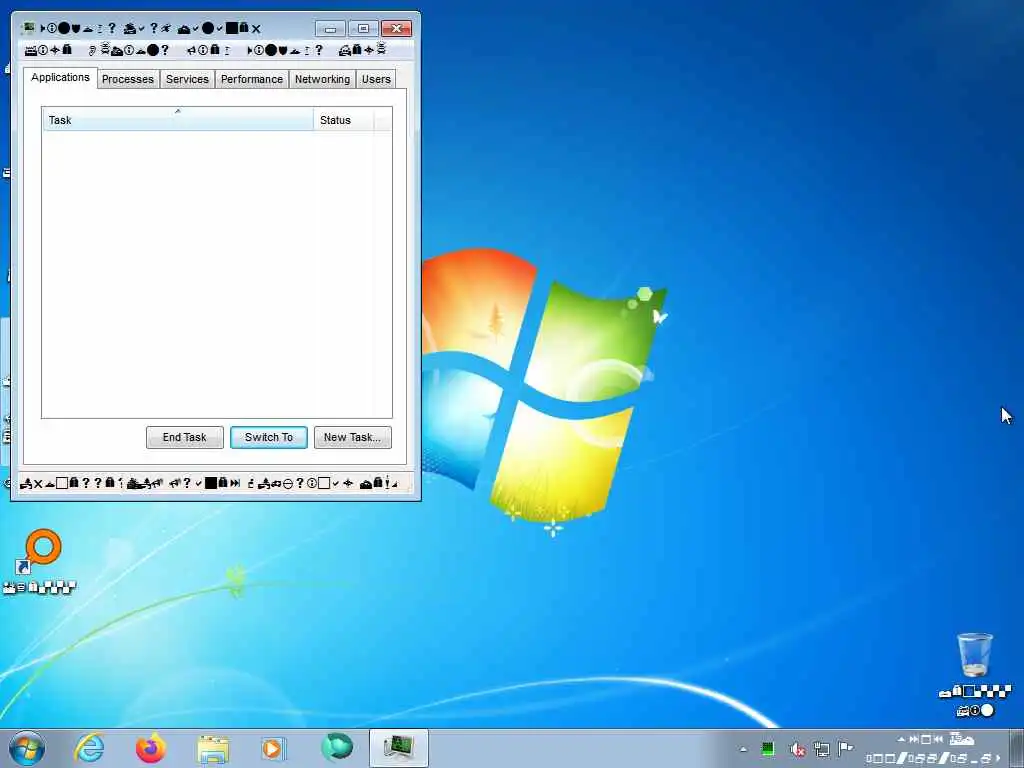Click the muted volume speaker tray icon
Viewport: 1024px width, 768px height.
tap(797, 750)
